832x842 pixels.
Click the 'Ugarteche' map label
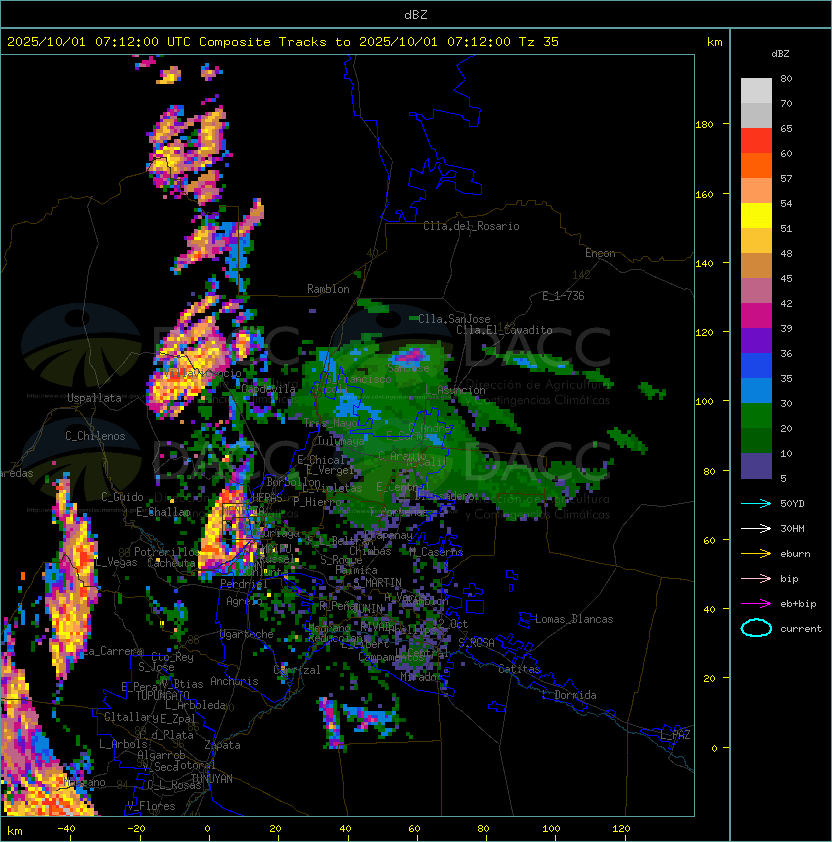click(247, 634)
